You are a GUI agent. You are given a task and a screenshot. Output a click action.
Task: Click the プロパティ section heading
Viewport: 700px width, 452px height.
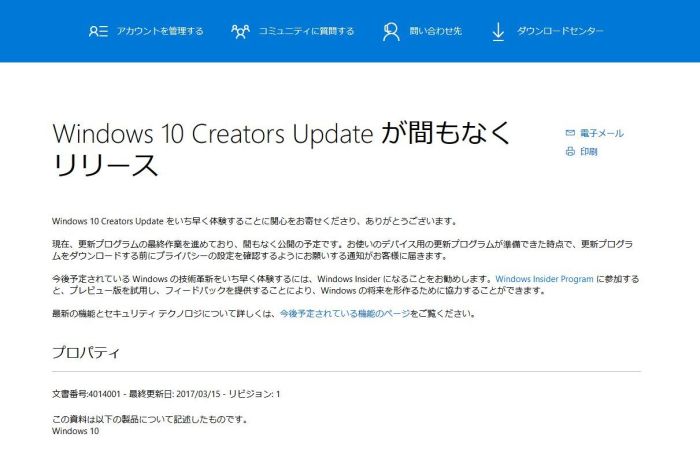click(x=85, y=353)
